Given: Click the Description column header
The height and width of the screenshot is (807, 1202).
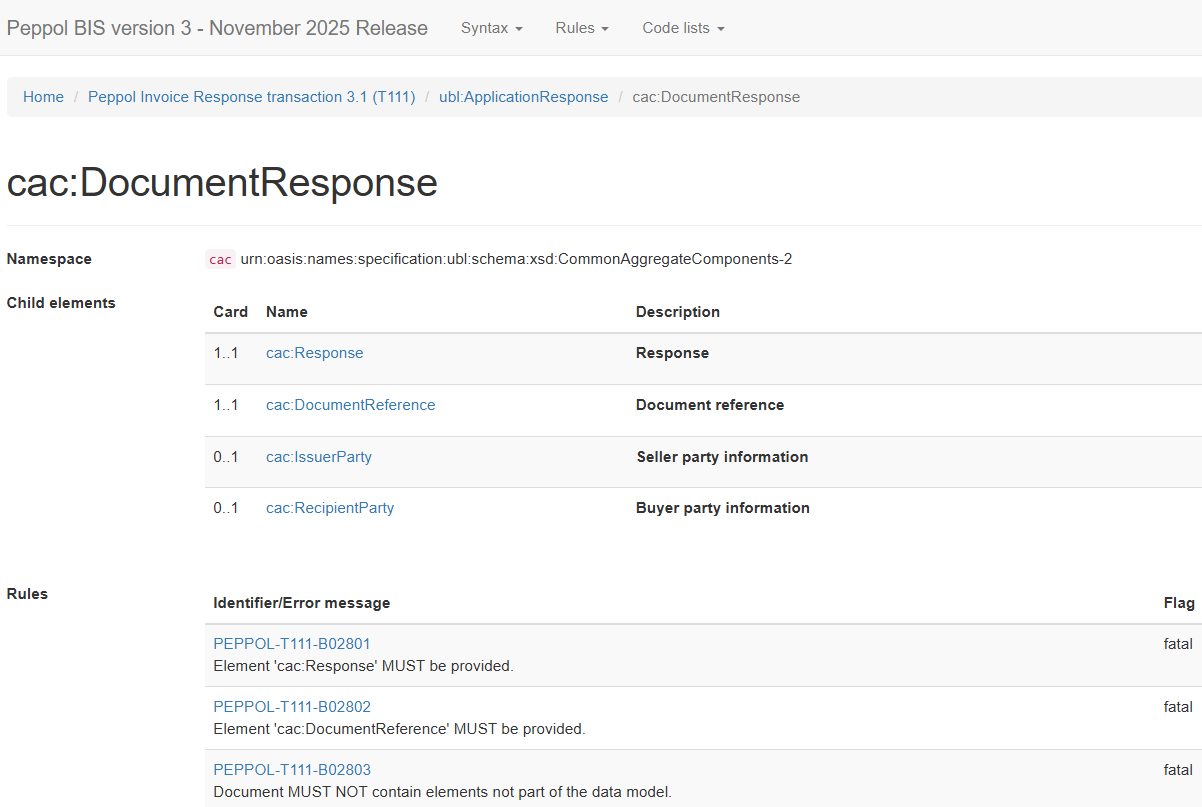Looking at the screenshot, I should 678,312.
